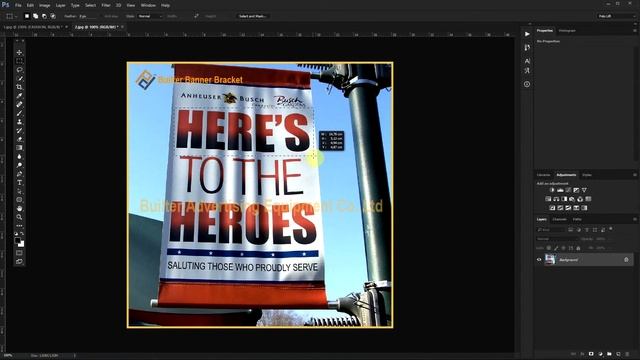
Task: Select the Healing Brush tool
Action: (x=19, y=104)
